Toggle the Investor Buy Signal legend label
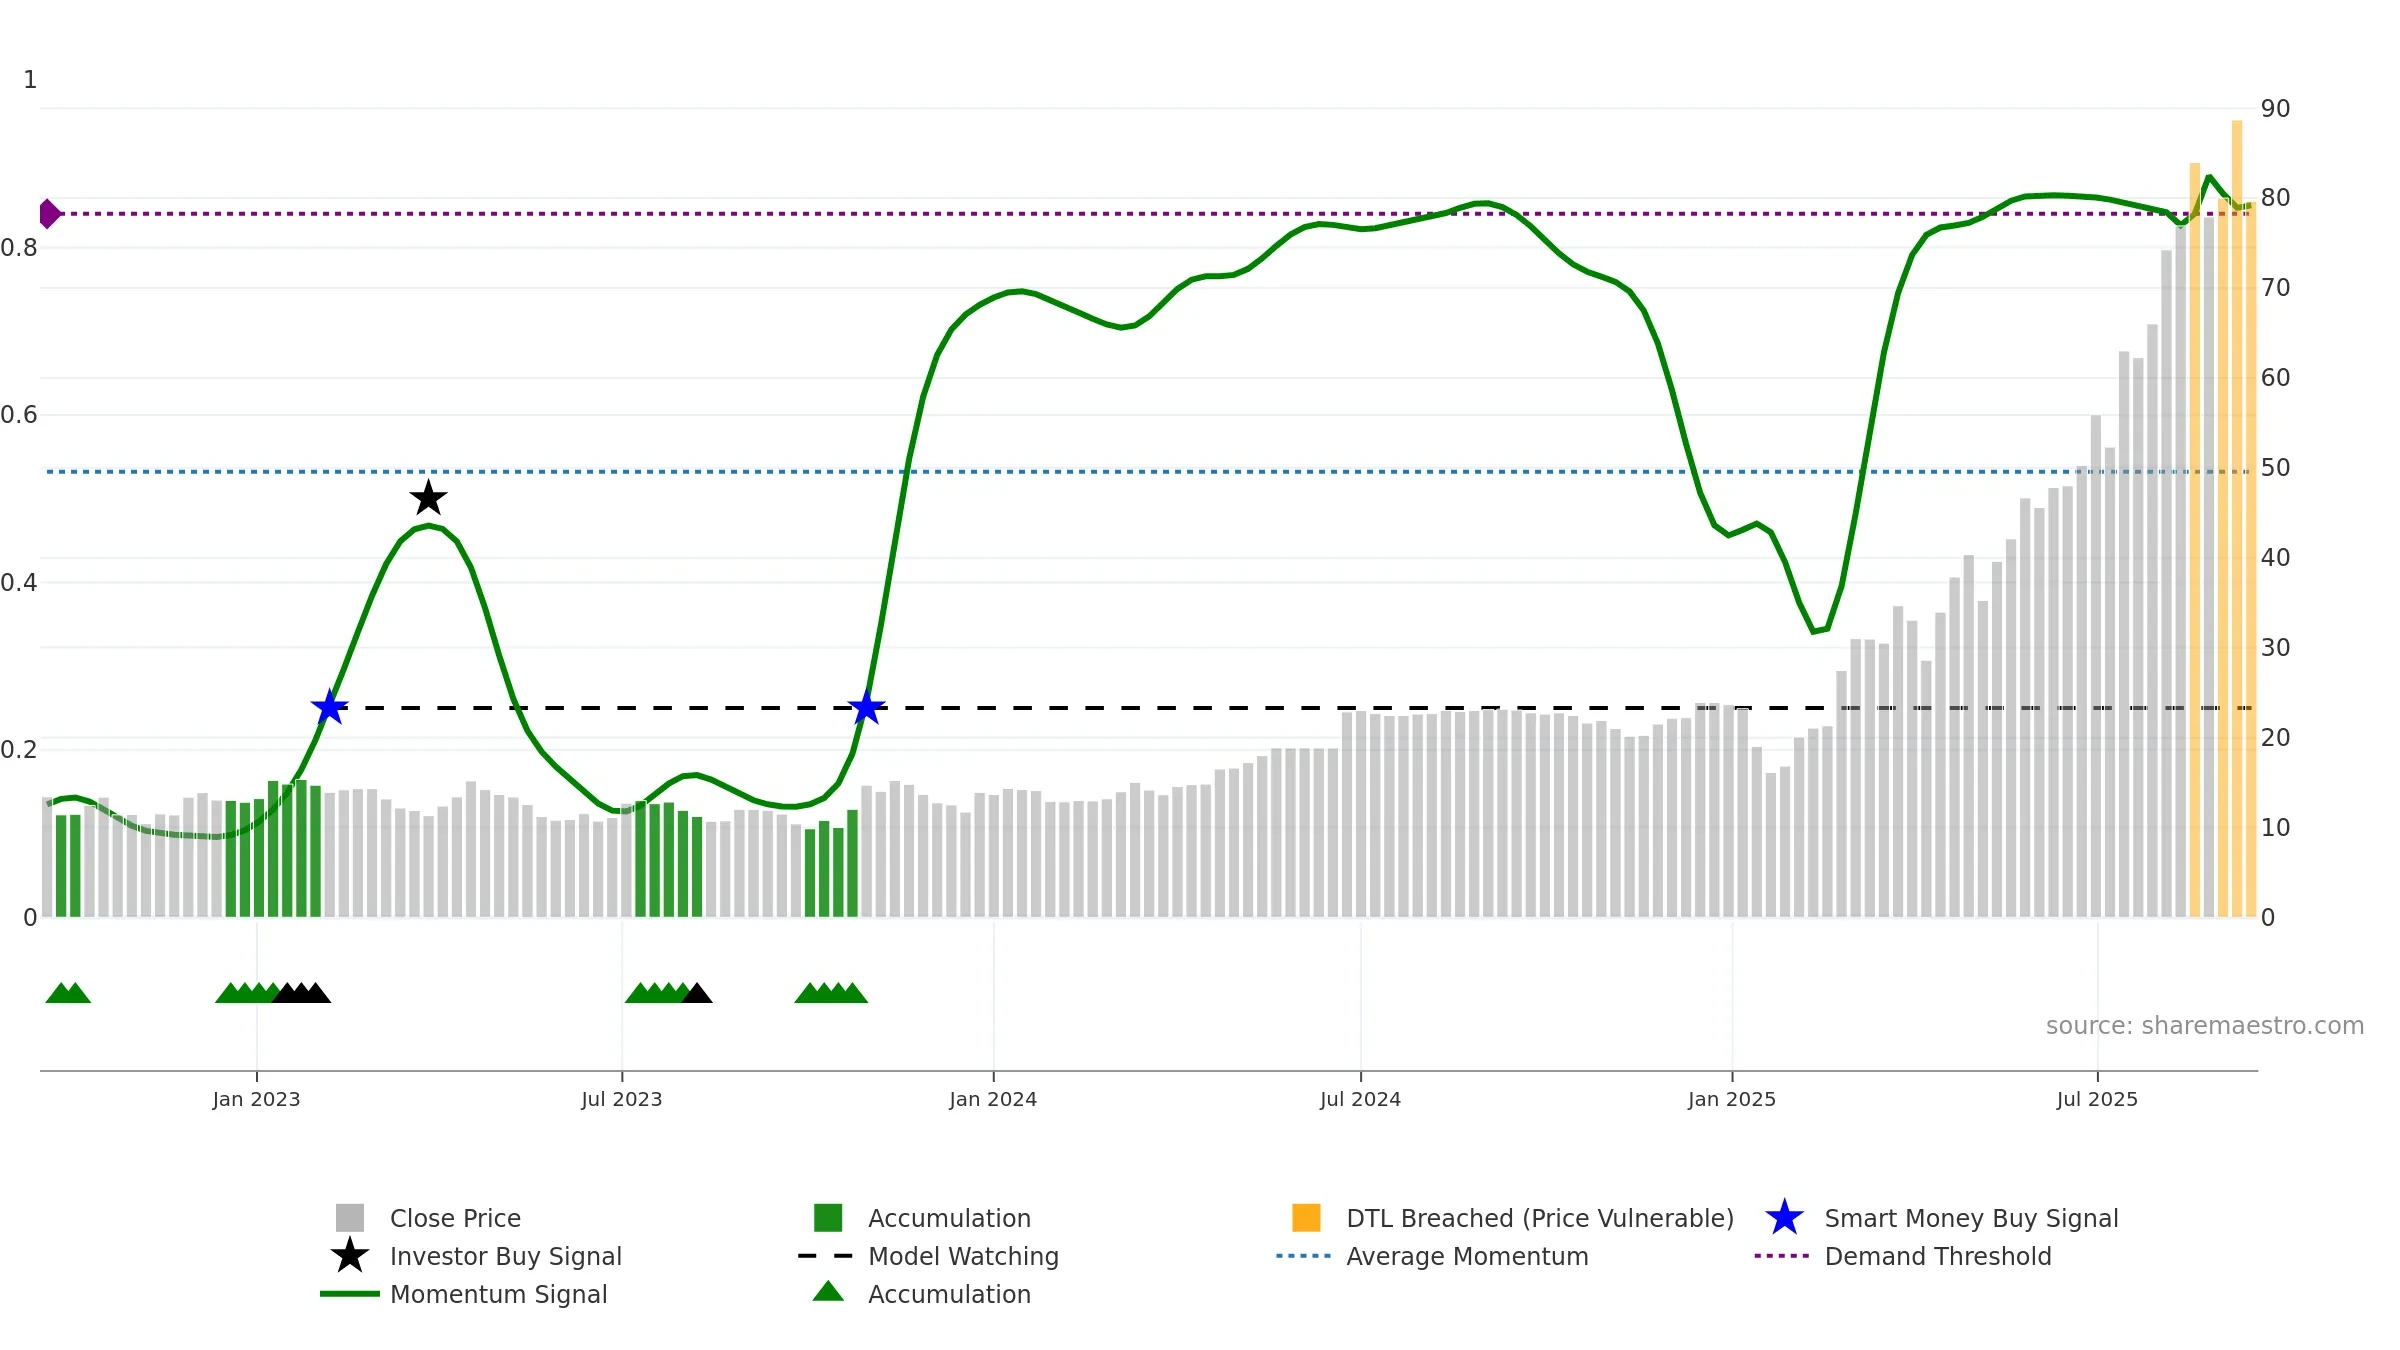Viewport: 2400px width, 1350px height. 506,1257
